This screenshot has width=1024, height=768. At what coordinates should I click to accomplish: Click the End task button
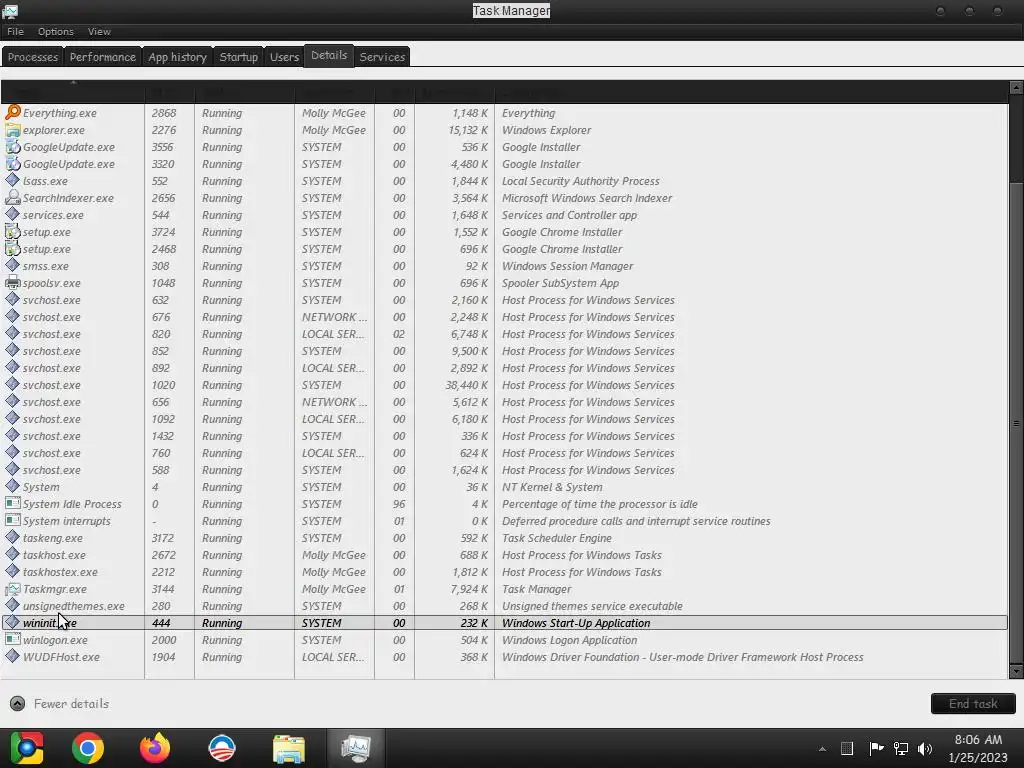pyautogui.click(x=973, y=703)
